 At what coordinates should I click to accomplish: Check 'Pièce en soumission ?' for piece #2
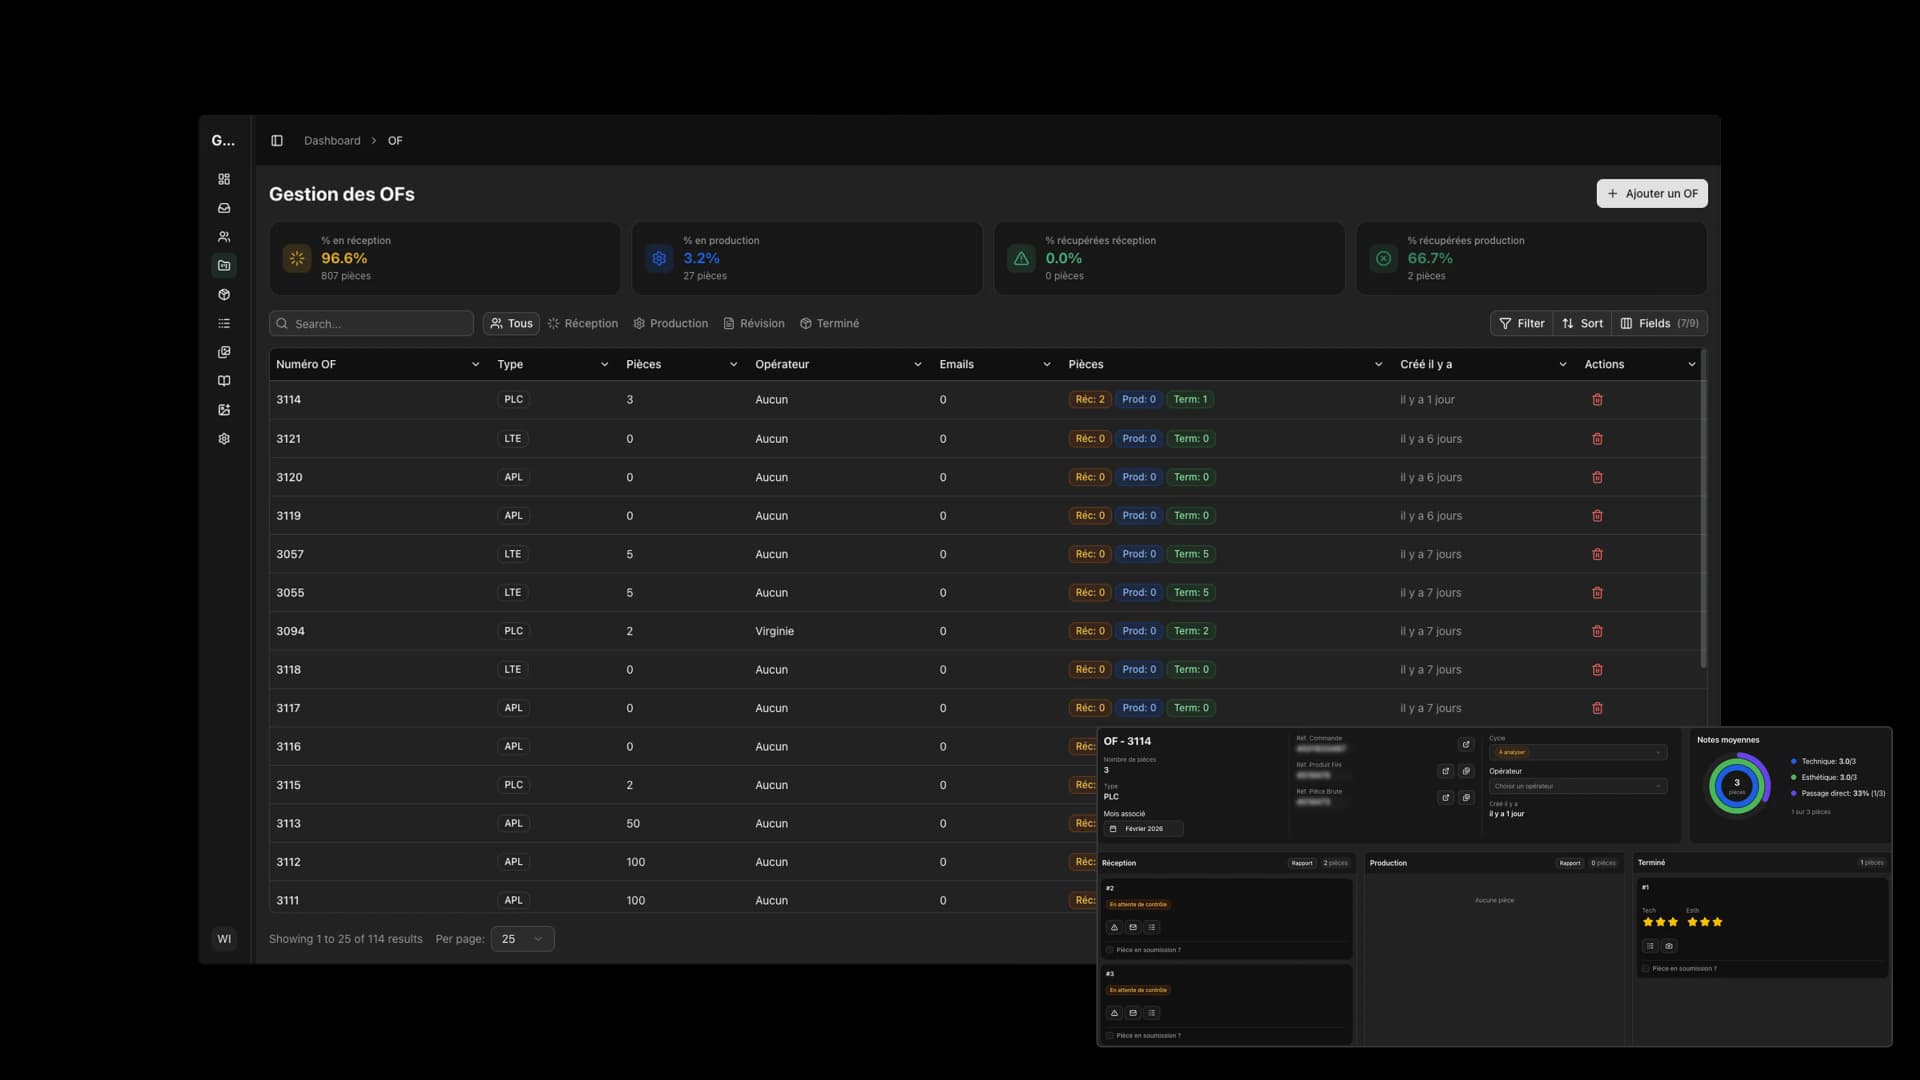point(1110,950)
